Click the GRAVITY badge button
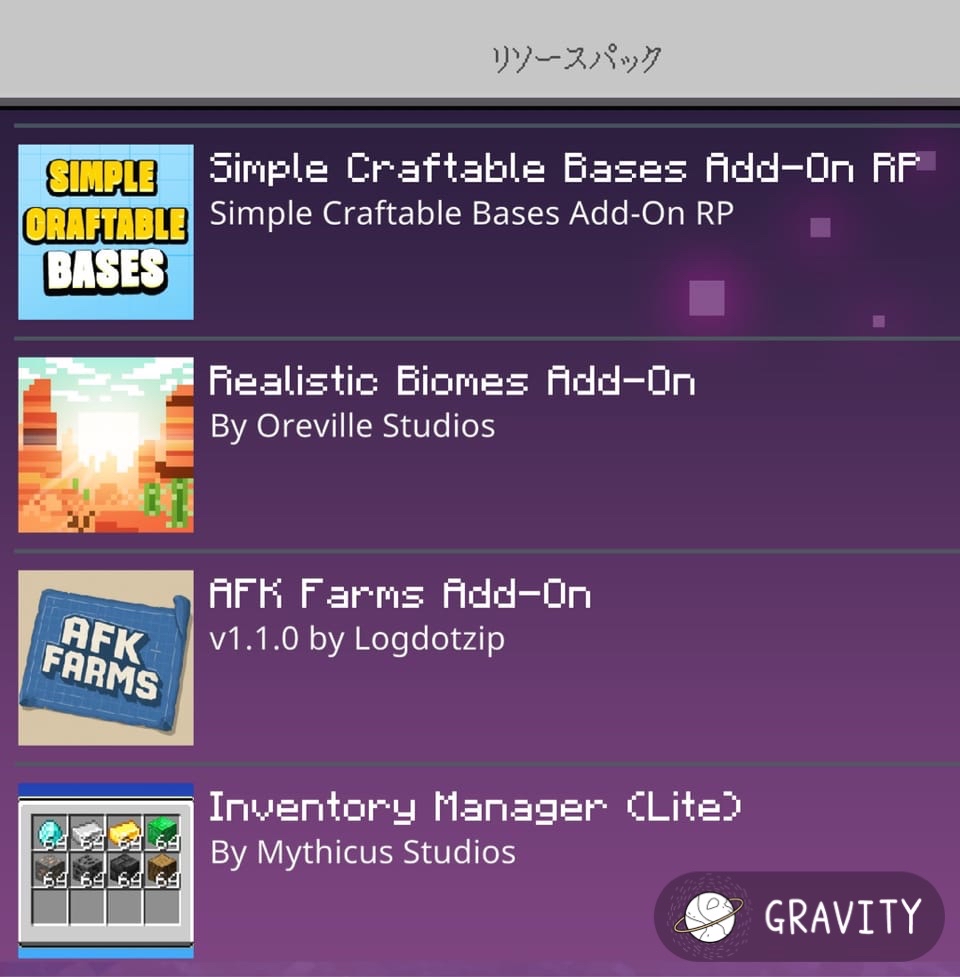This screenshot has height=977, width=960. [799, 917]
